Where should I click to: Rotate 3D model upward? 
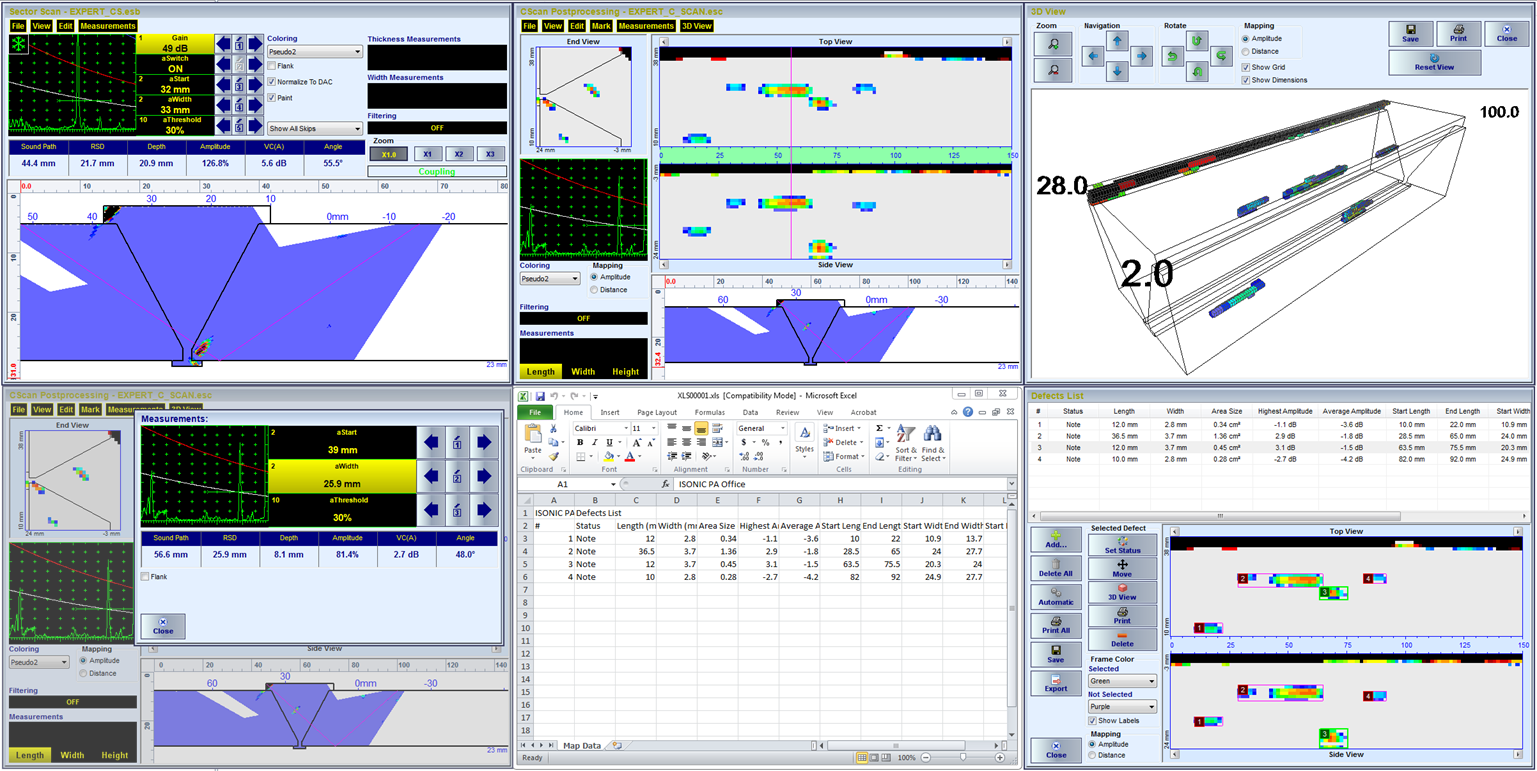(1197, 41)
